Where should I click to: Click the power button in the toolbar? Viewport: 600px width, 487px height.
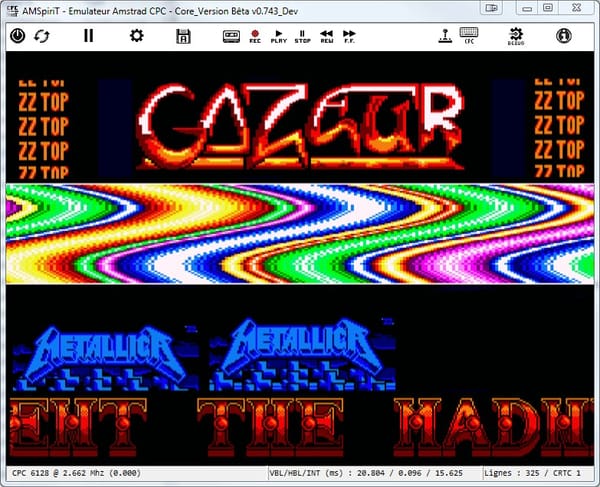point(18,36)
